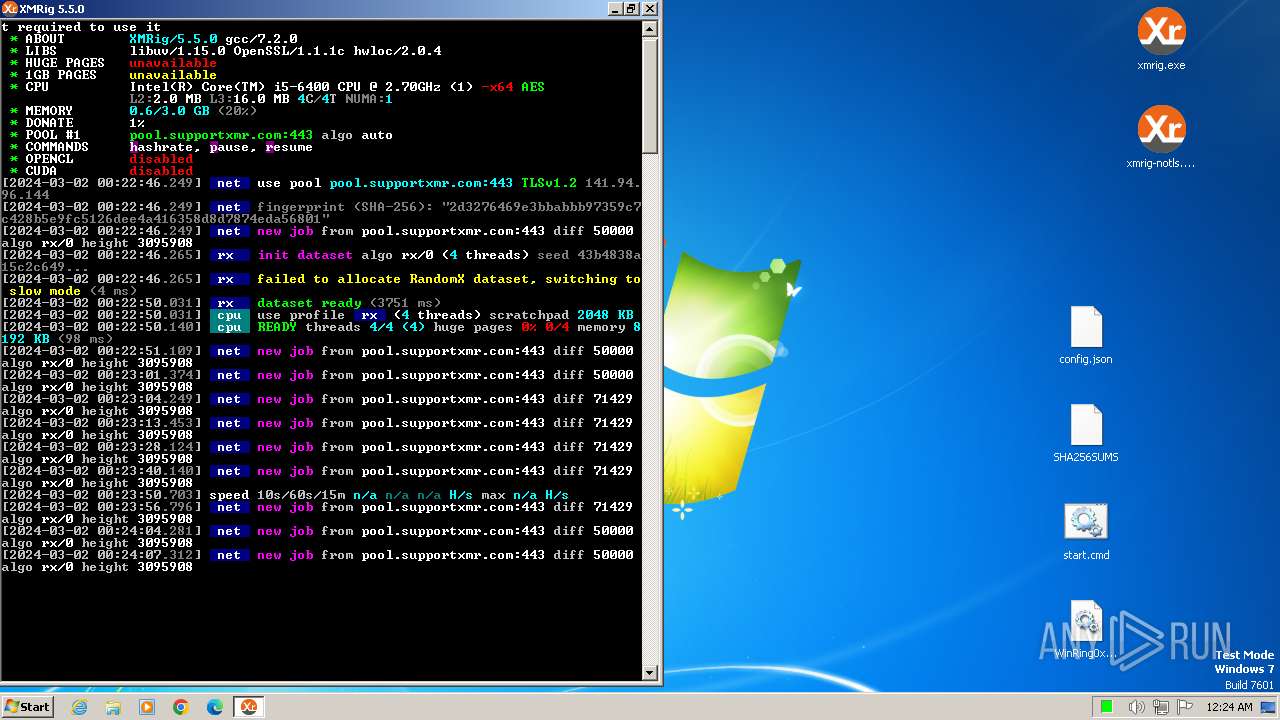The image size is (1280, 720).
Task: Select the xmrig-notls desktop icon
Action: click(1161, 138)
